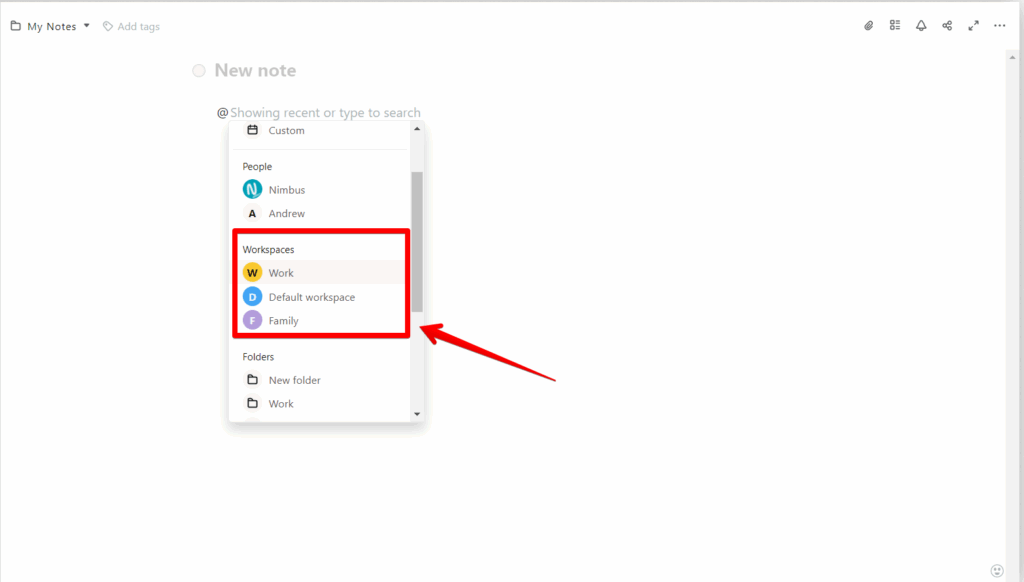Select the Work workspace
1024x582 pixels.
click(281, 273)
